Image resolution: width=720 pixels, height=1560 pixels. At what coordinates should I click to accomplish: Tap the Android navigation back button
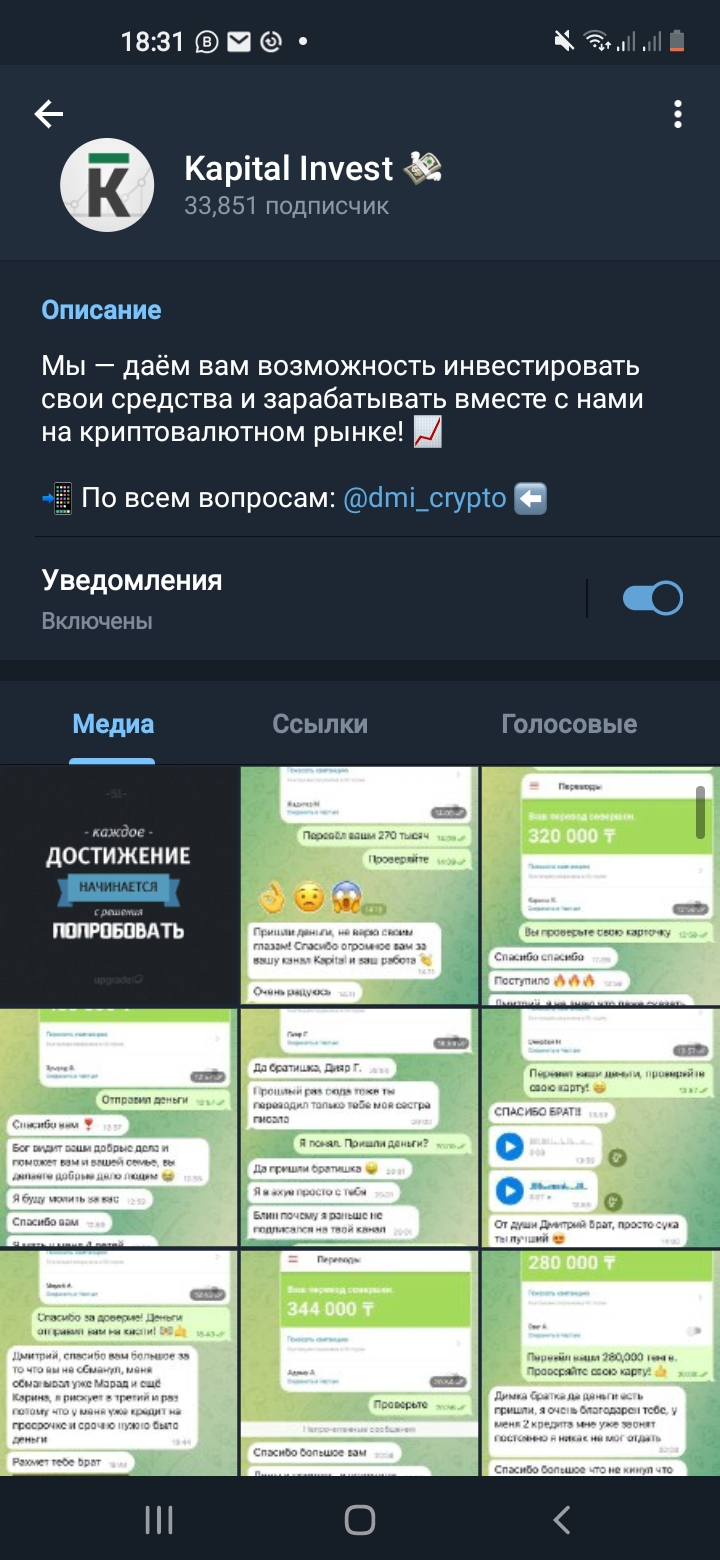pyautogui.click(x=562, y=1520)
